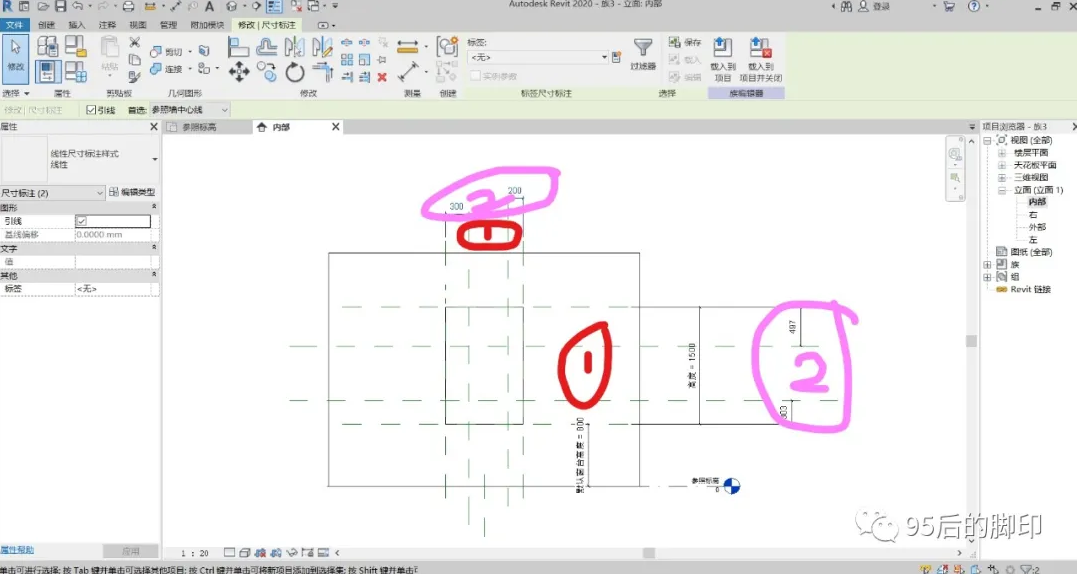1077x574 pixels.
Task: Toggle 实例参数 (Instance Parameter) checkbox
Action: [475, 76]
